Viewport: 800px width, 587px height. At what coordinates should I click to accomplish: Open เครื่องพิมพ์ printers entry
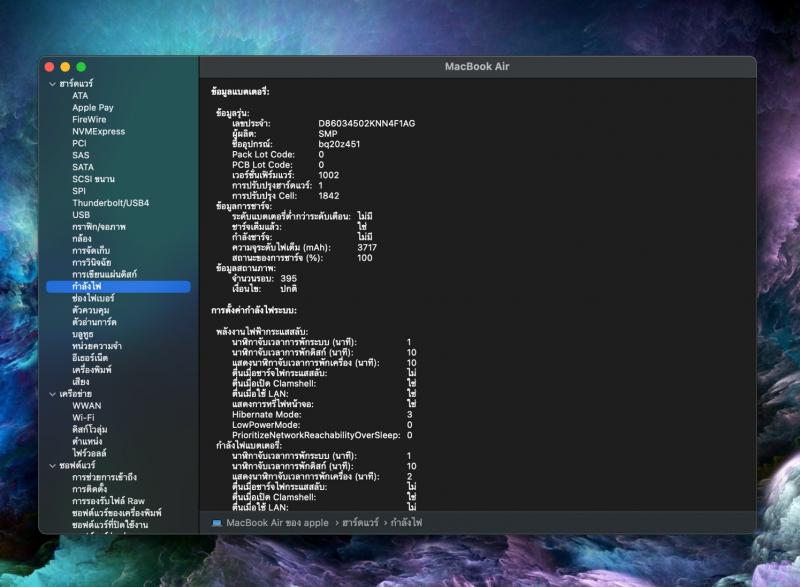point(92,370)
